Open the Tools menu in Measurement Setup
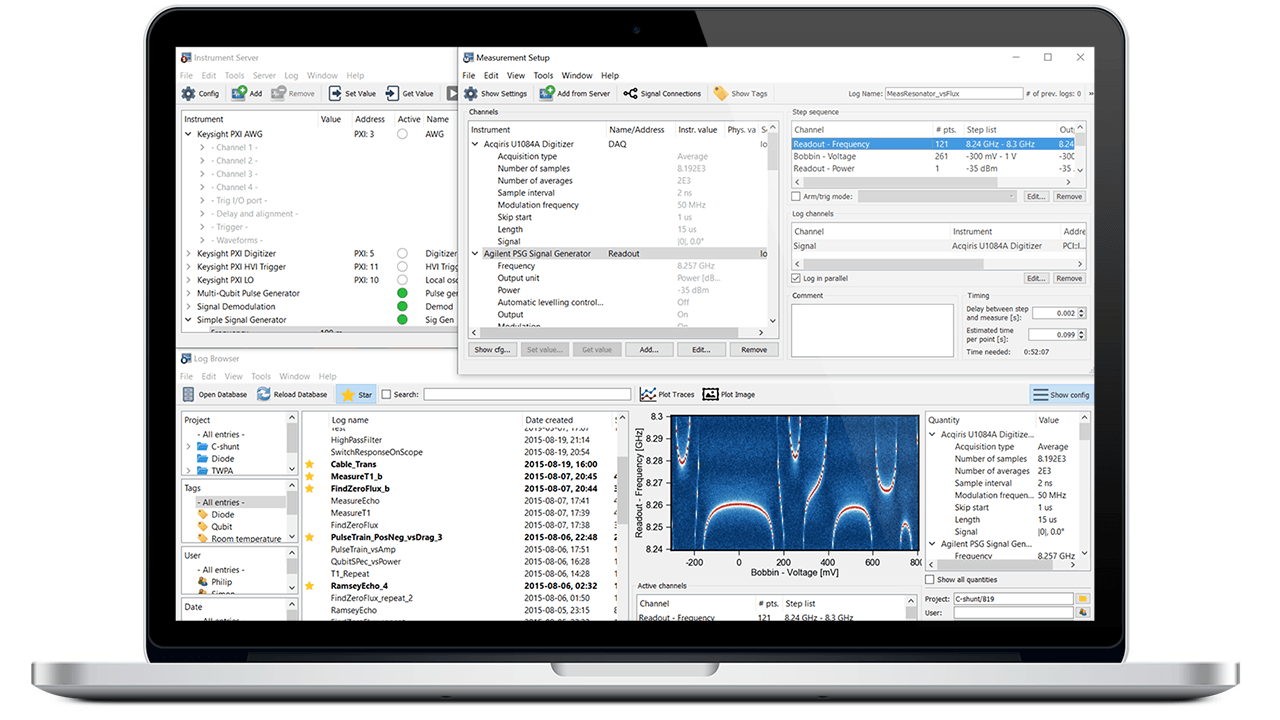The height and width of the screenshot is (720, 1280). (543, 75)
